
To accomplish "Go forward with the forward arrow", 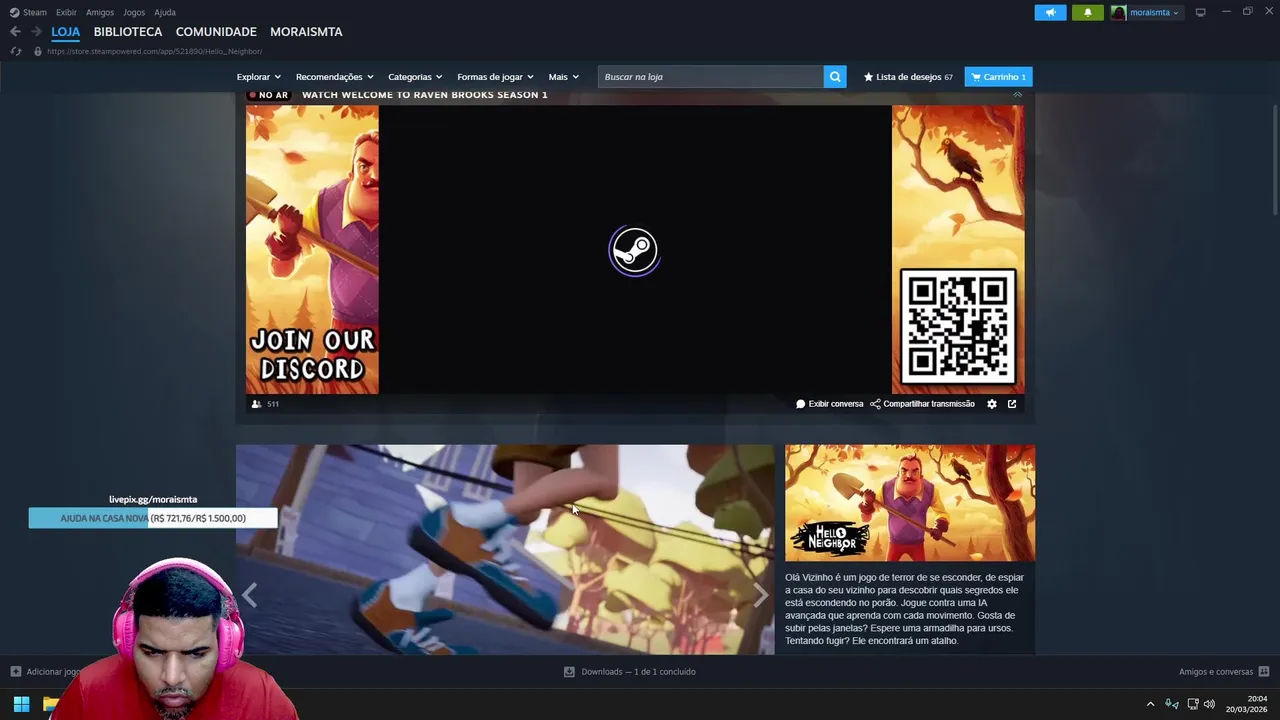I will click(36, 32).
